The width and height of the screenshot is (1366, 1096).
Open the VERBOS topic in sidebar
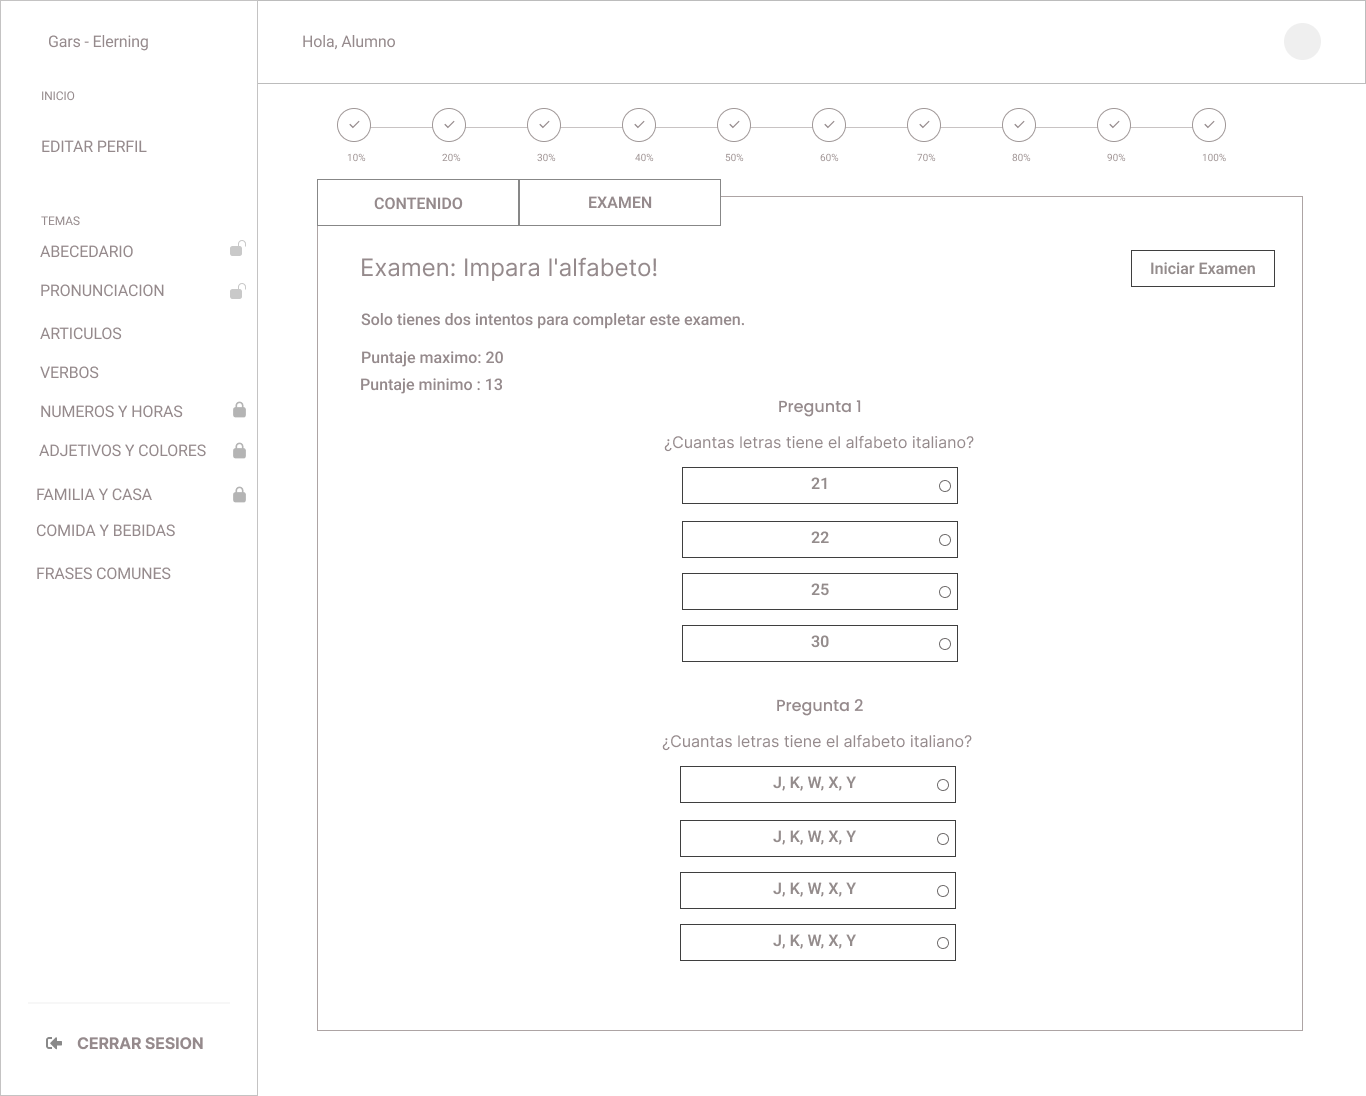point(69,372)
